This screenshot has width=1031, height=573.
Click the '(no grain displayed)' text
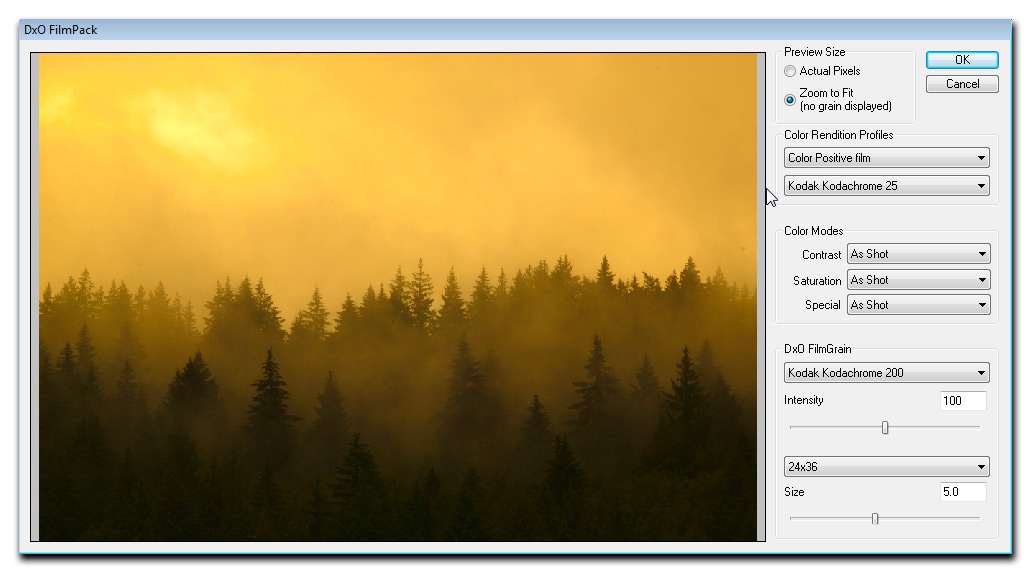pos(846,107)
